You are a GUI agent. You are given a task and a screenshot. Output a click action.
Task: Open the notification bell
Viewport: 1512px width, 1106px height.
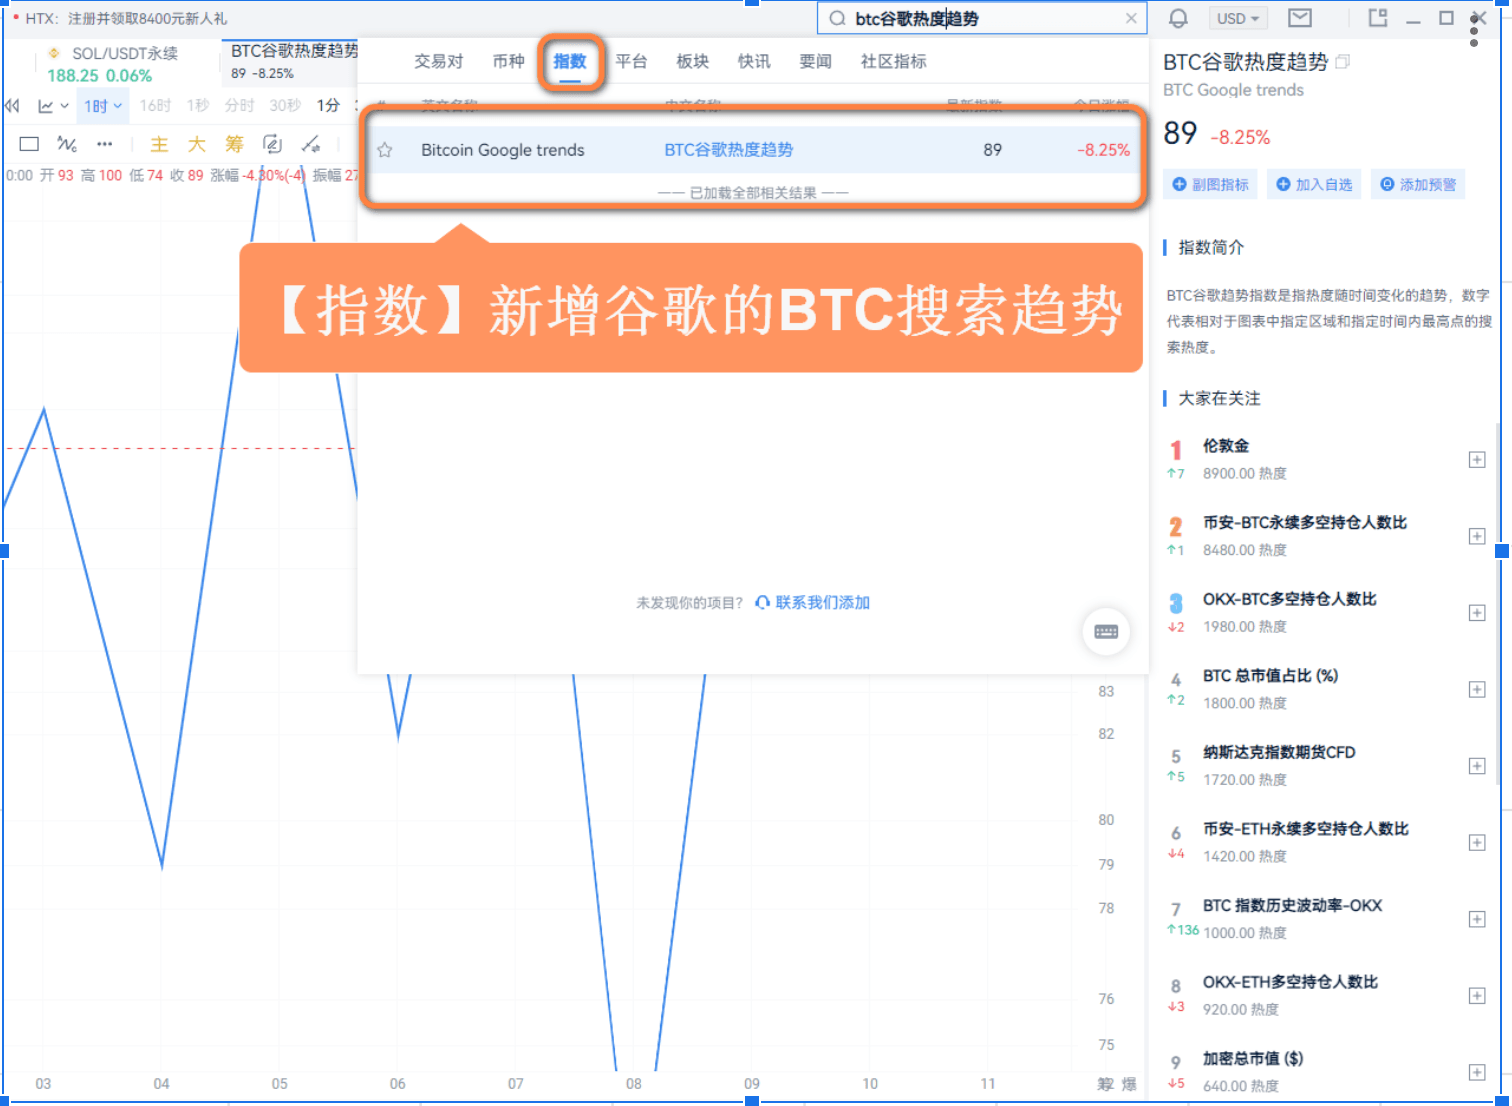pyautogui.click(x=1178, y=19)
